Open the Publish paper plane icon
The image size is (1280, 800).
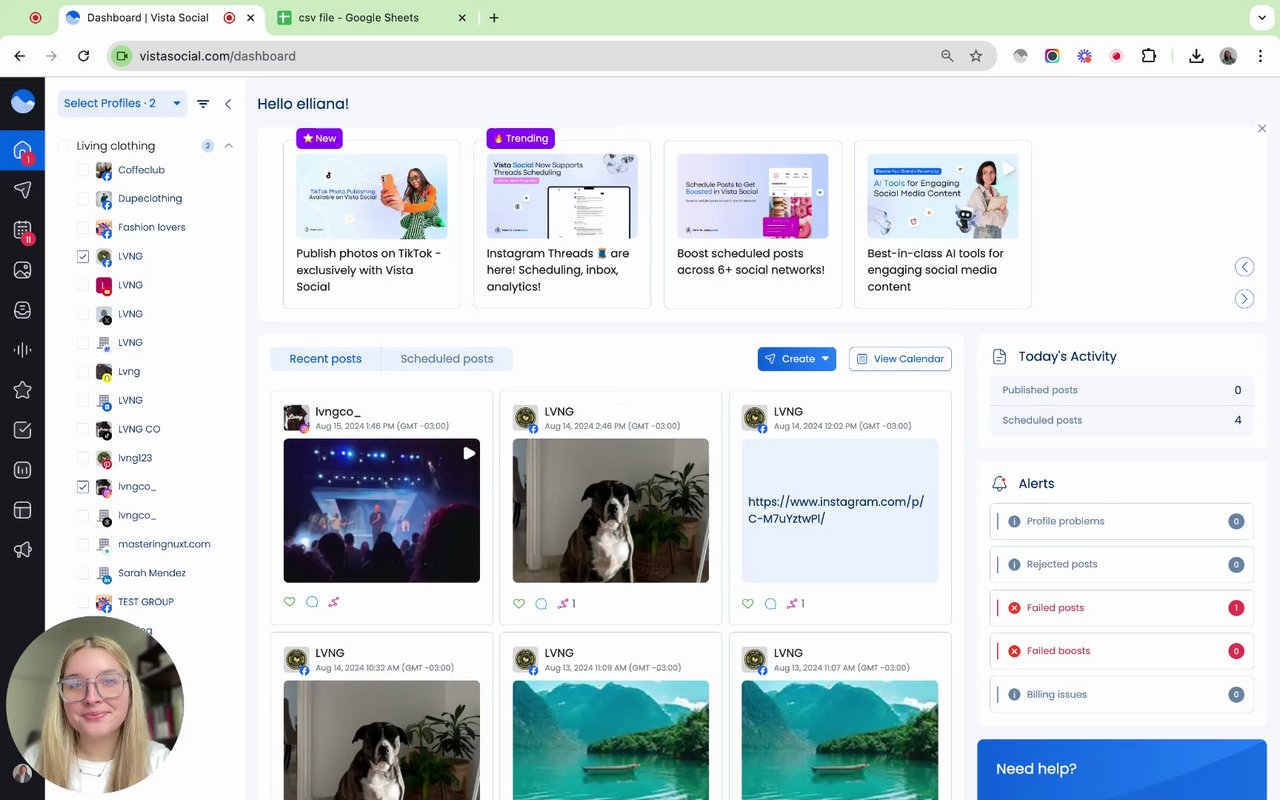[x=22, y=190]
